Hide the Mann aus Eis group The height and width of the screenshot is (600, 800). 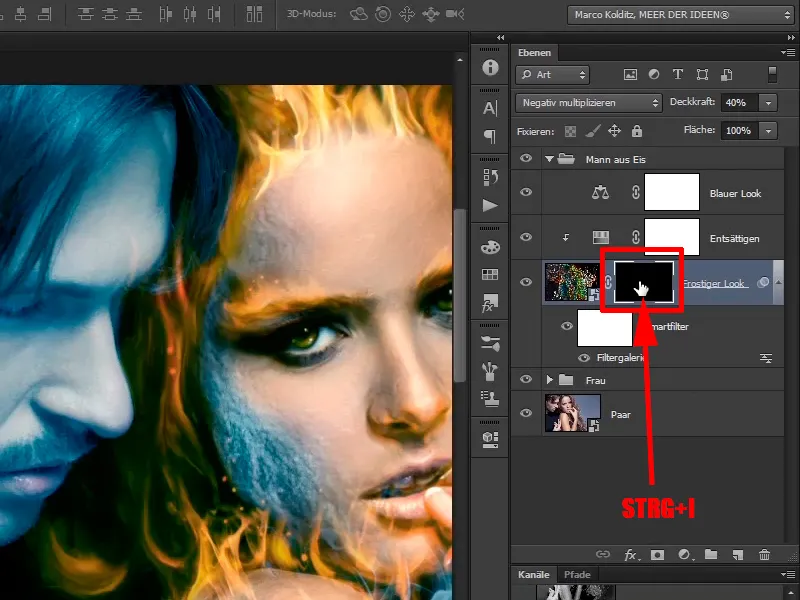coord(526,158)
